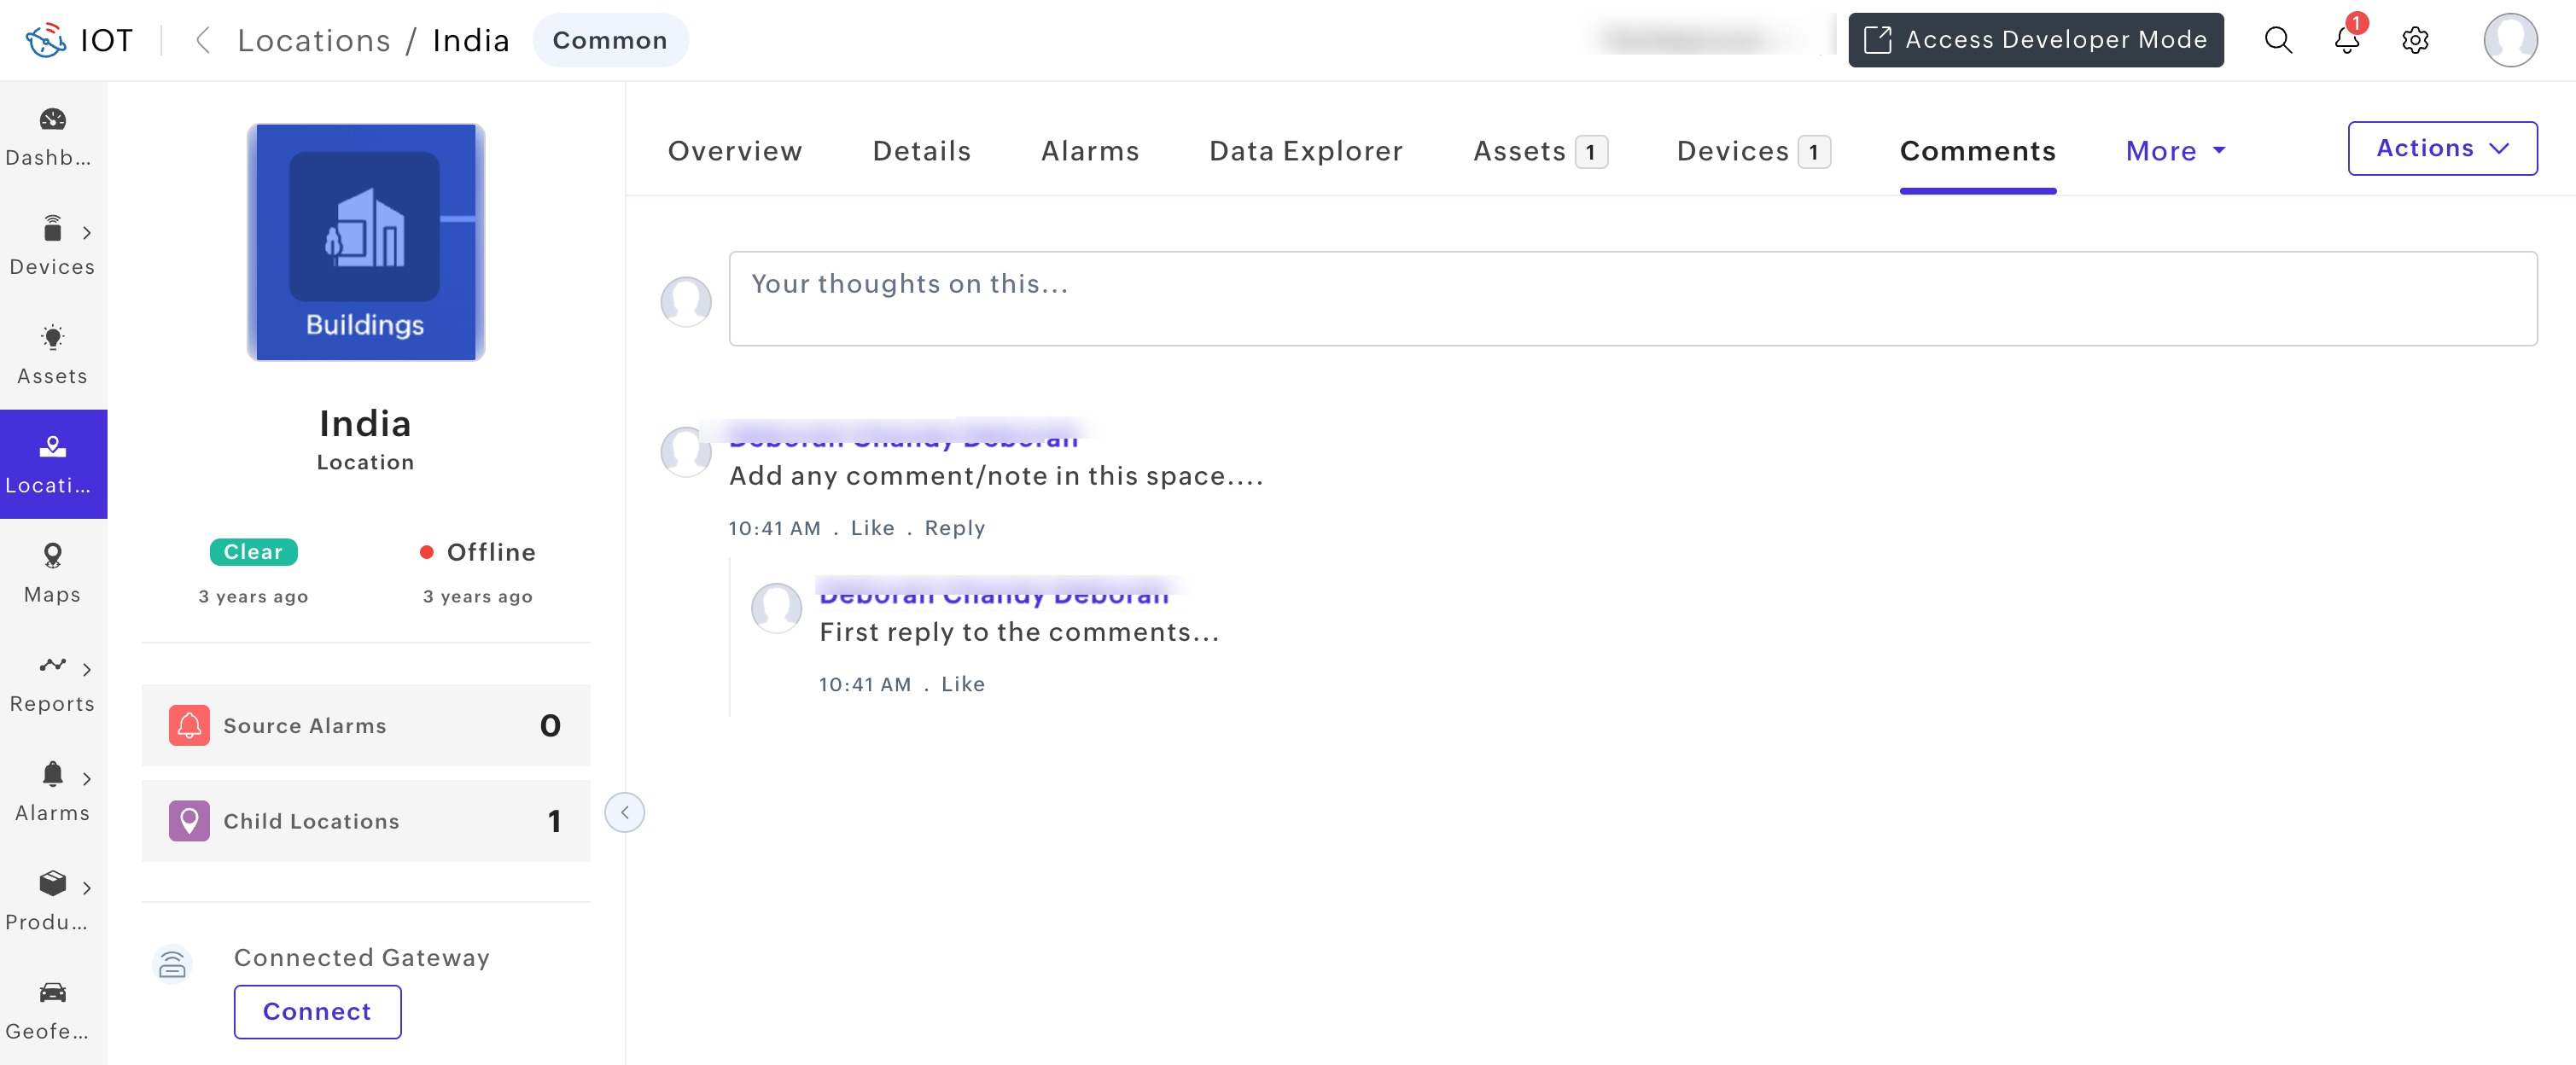
Task: Click the Connect gateway button
Action: click(317, 1011)
